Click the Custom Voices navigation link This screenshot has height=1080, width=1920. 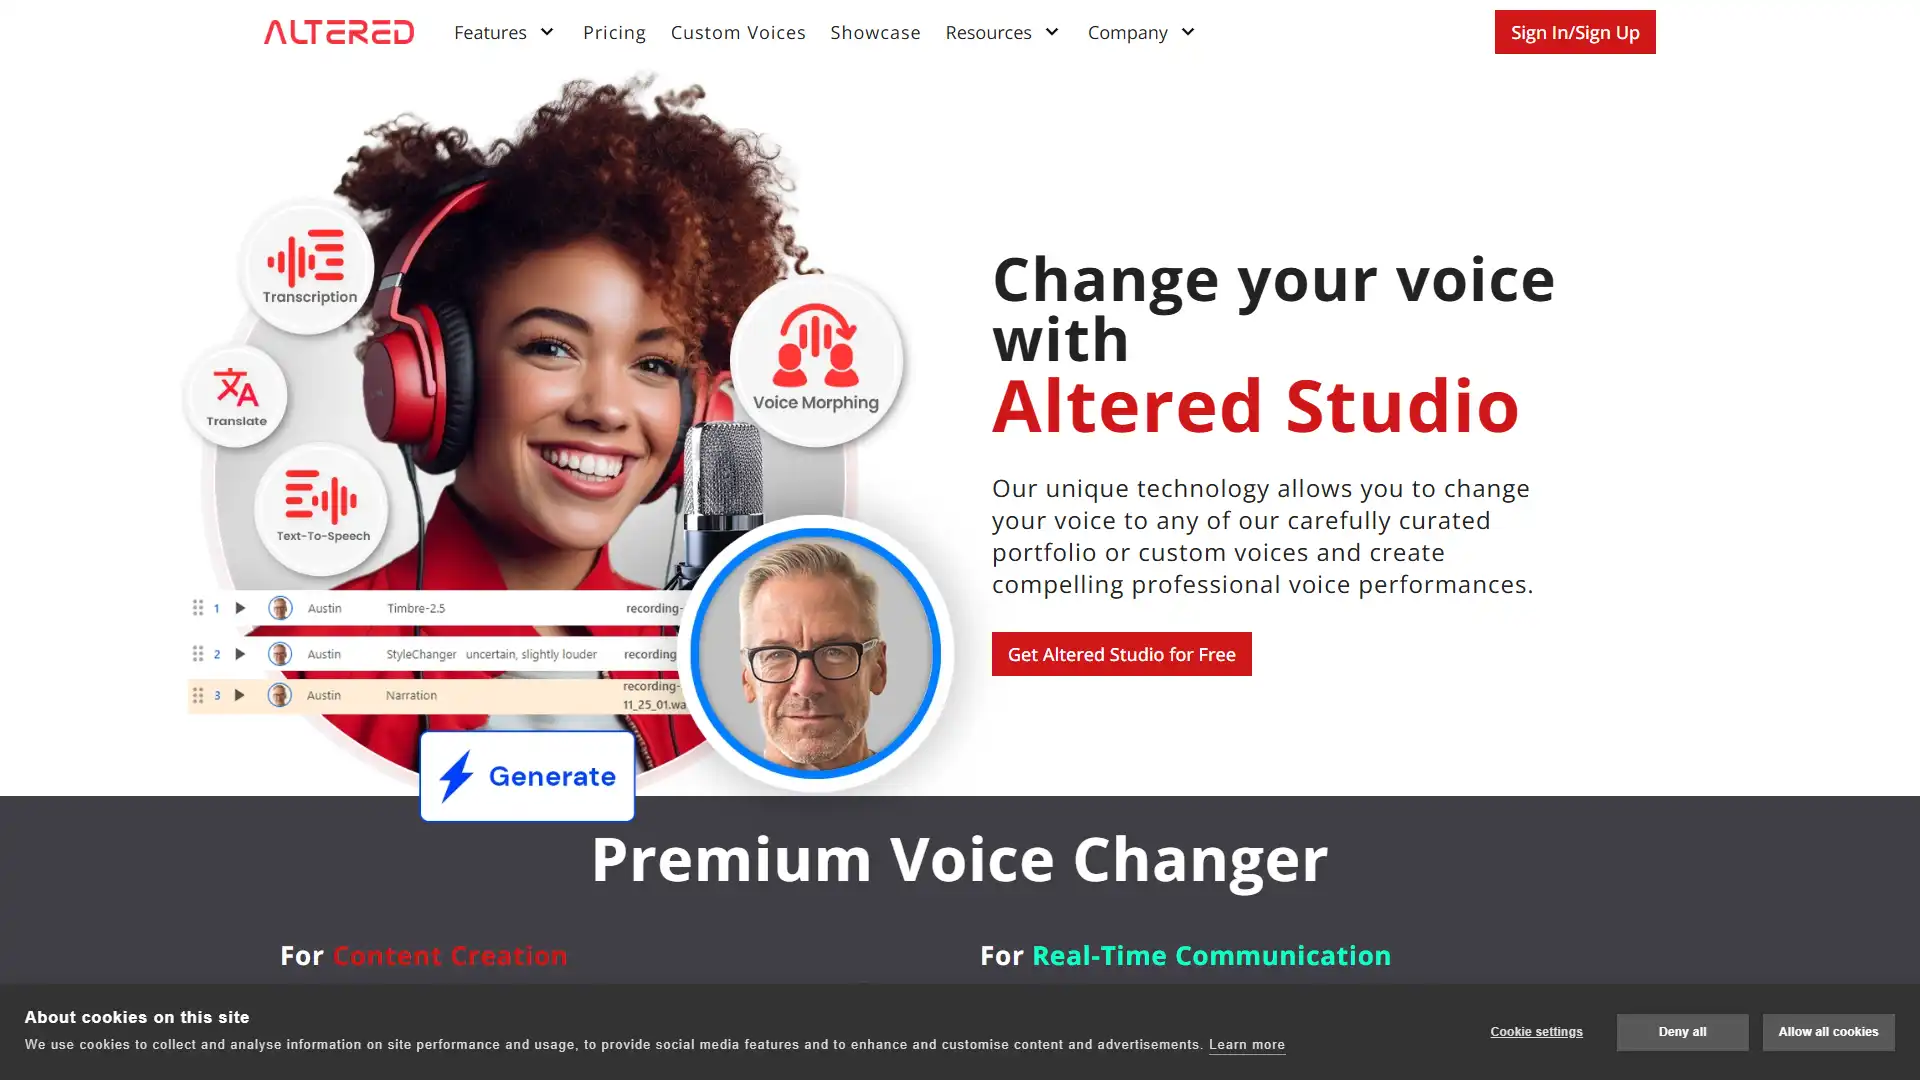tap(737, 32)
